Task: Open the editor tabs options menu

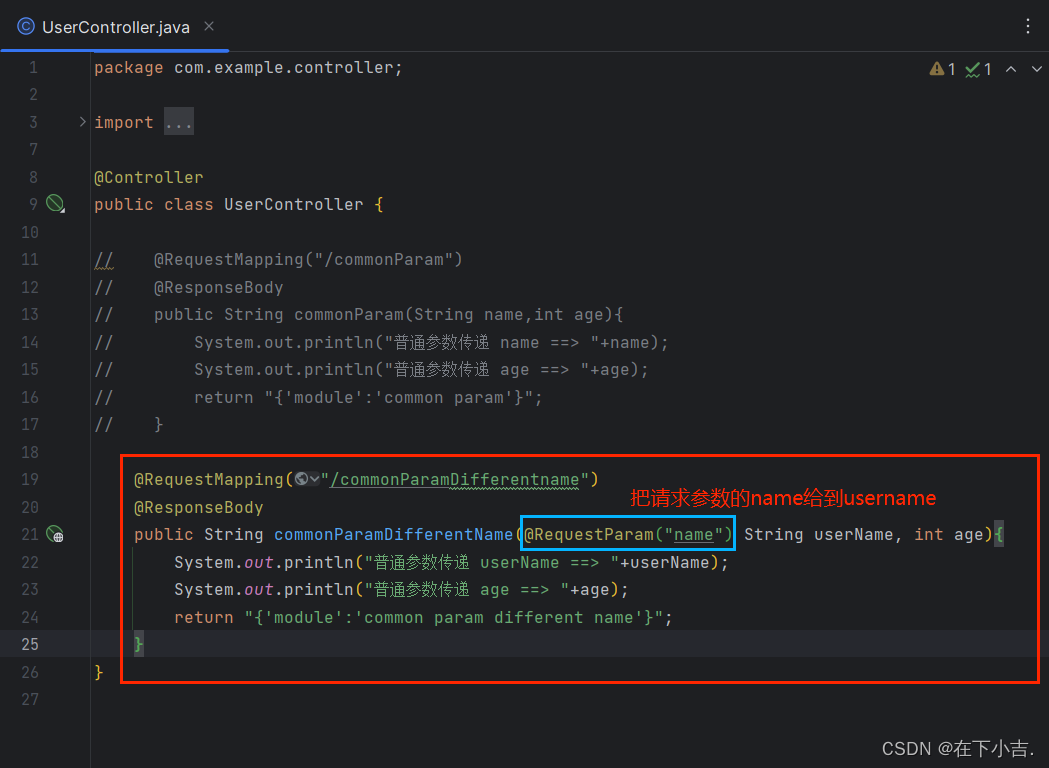Action: (1028, 26)
